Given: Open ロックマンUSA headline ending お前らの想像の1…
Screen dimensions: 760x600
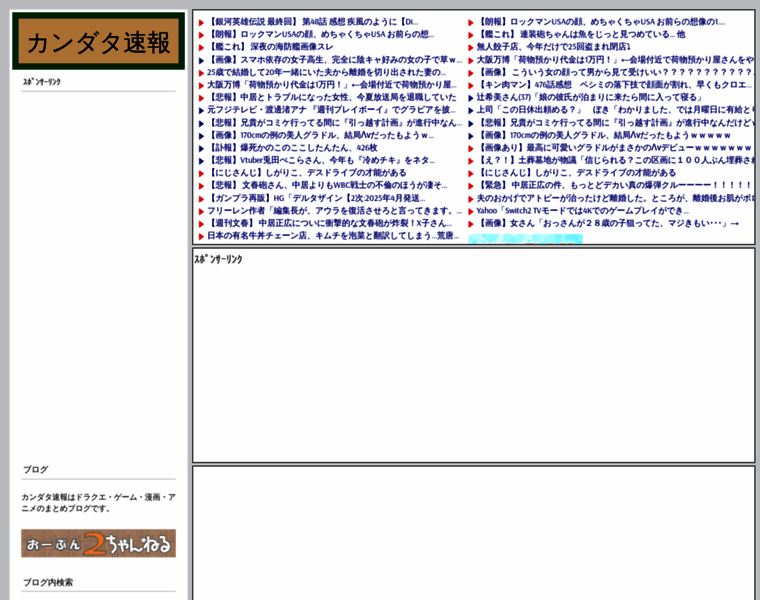Looking at the screenshot, I should point(601,22).
